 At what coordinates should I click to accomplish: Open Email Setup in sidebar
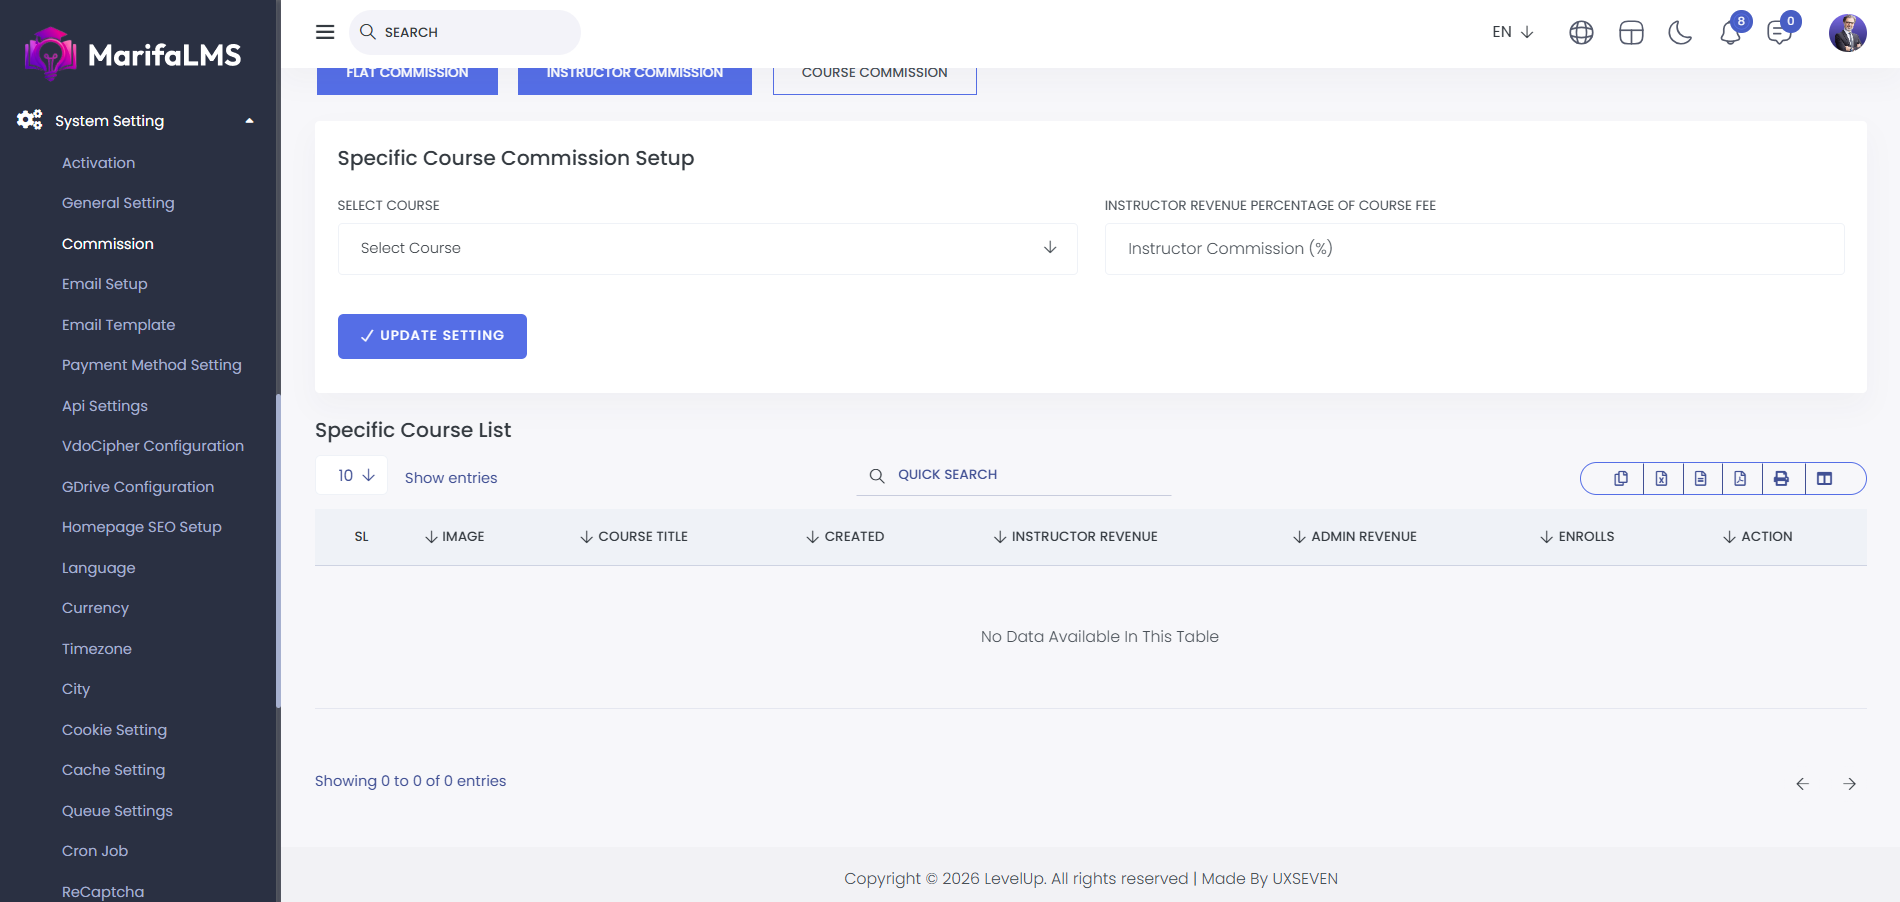[x=105, y=284]
